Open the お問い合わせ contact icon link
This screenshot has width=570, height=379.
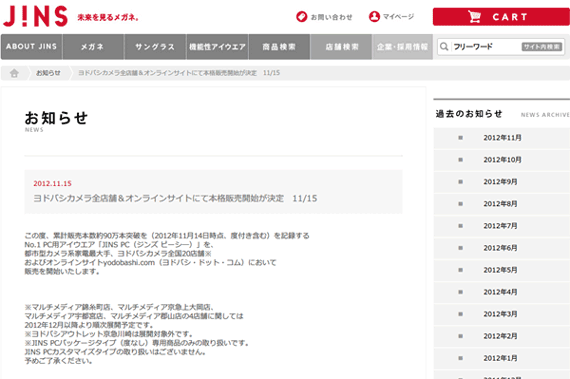(324, 17)
